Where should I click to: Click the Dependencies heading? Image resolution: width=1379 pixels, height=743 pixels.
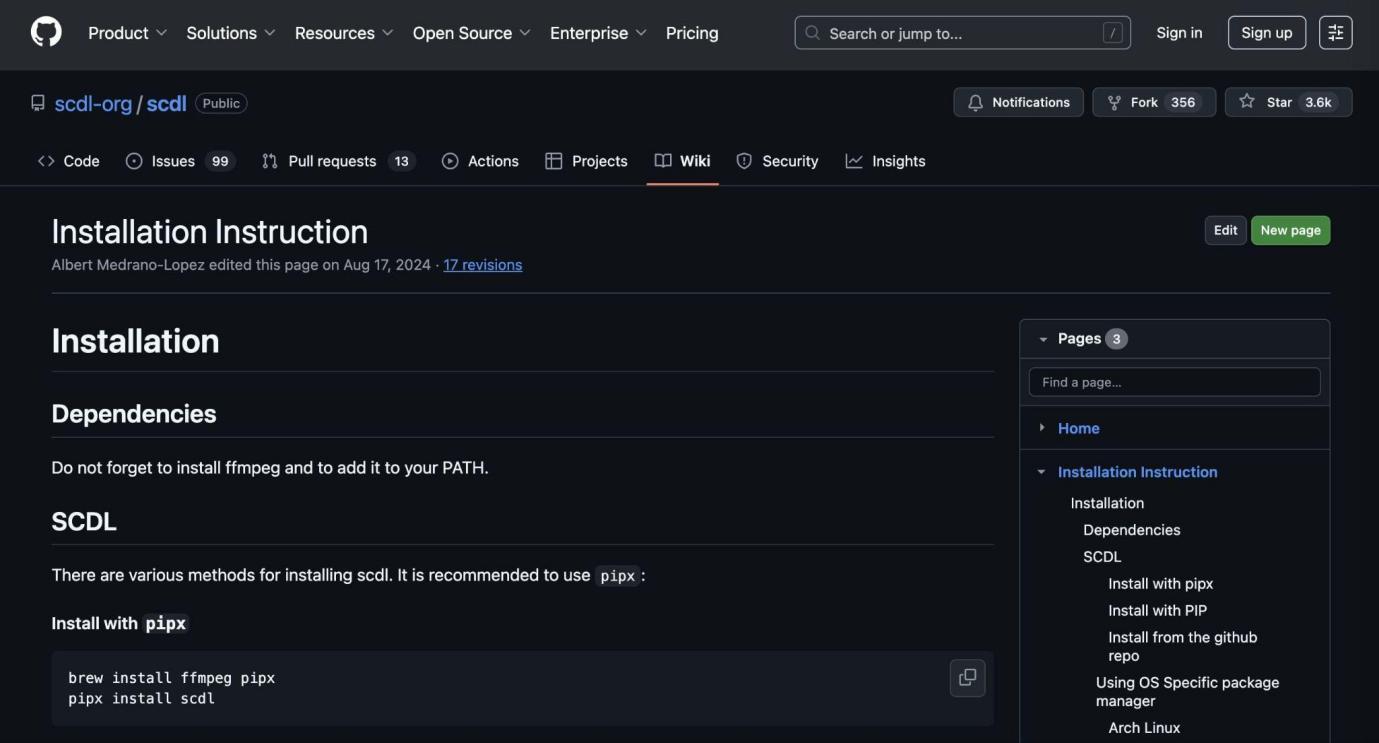click(x=134, y=414)
